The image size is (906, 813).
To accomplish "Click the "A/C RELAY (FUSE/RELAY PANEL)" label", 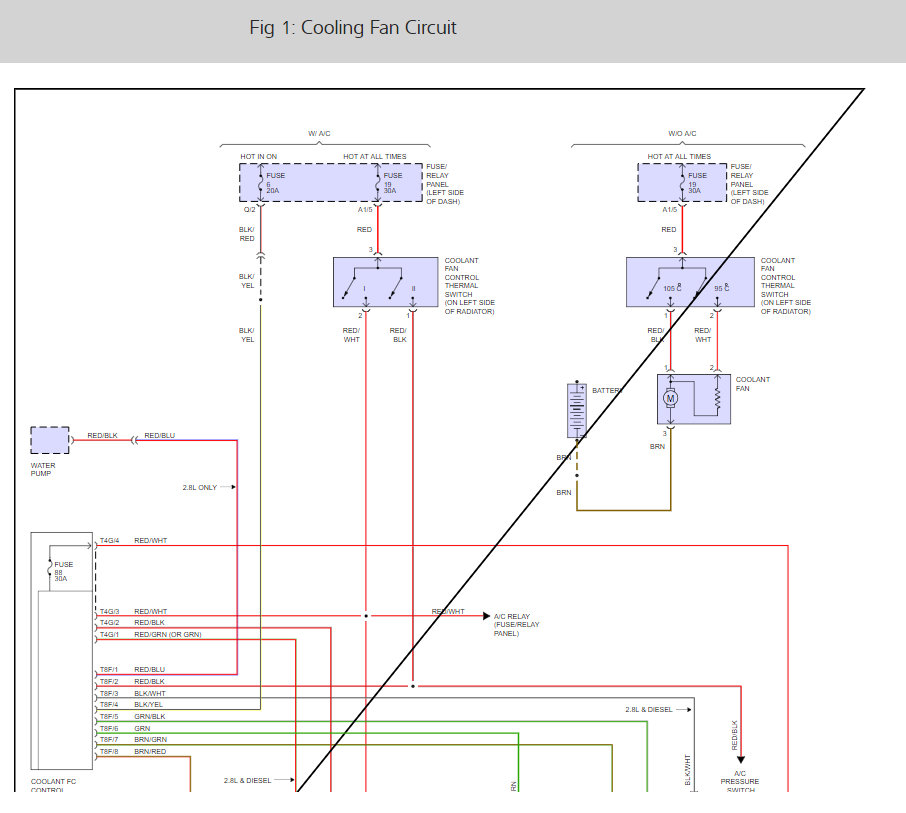I will point(517,625).
